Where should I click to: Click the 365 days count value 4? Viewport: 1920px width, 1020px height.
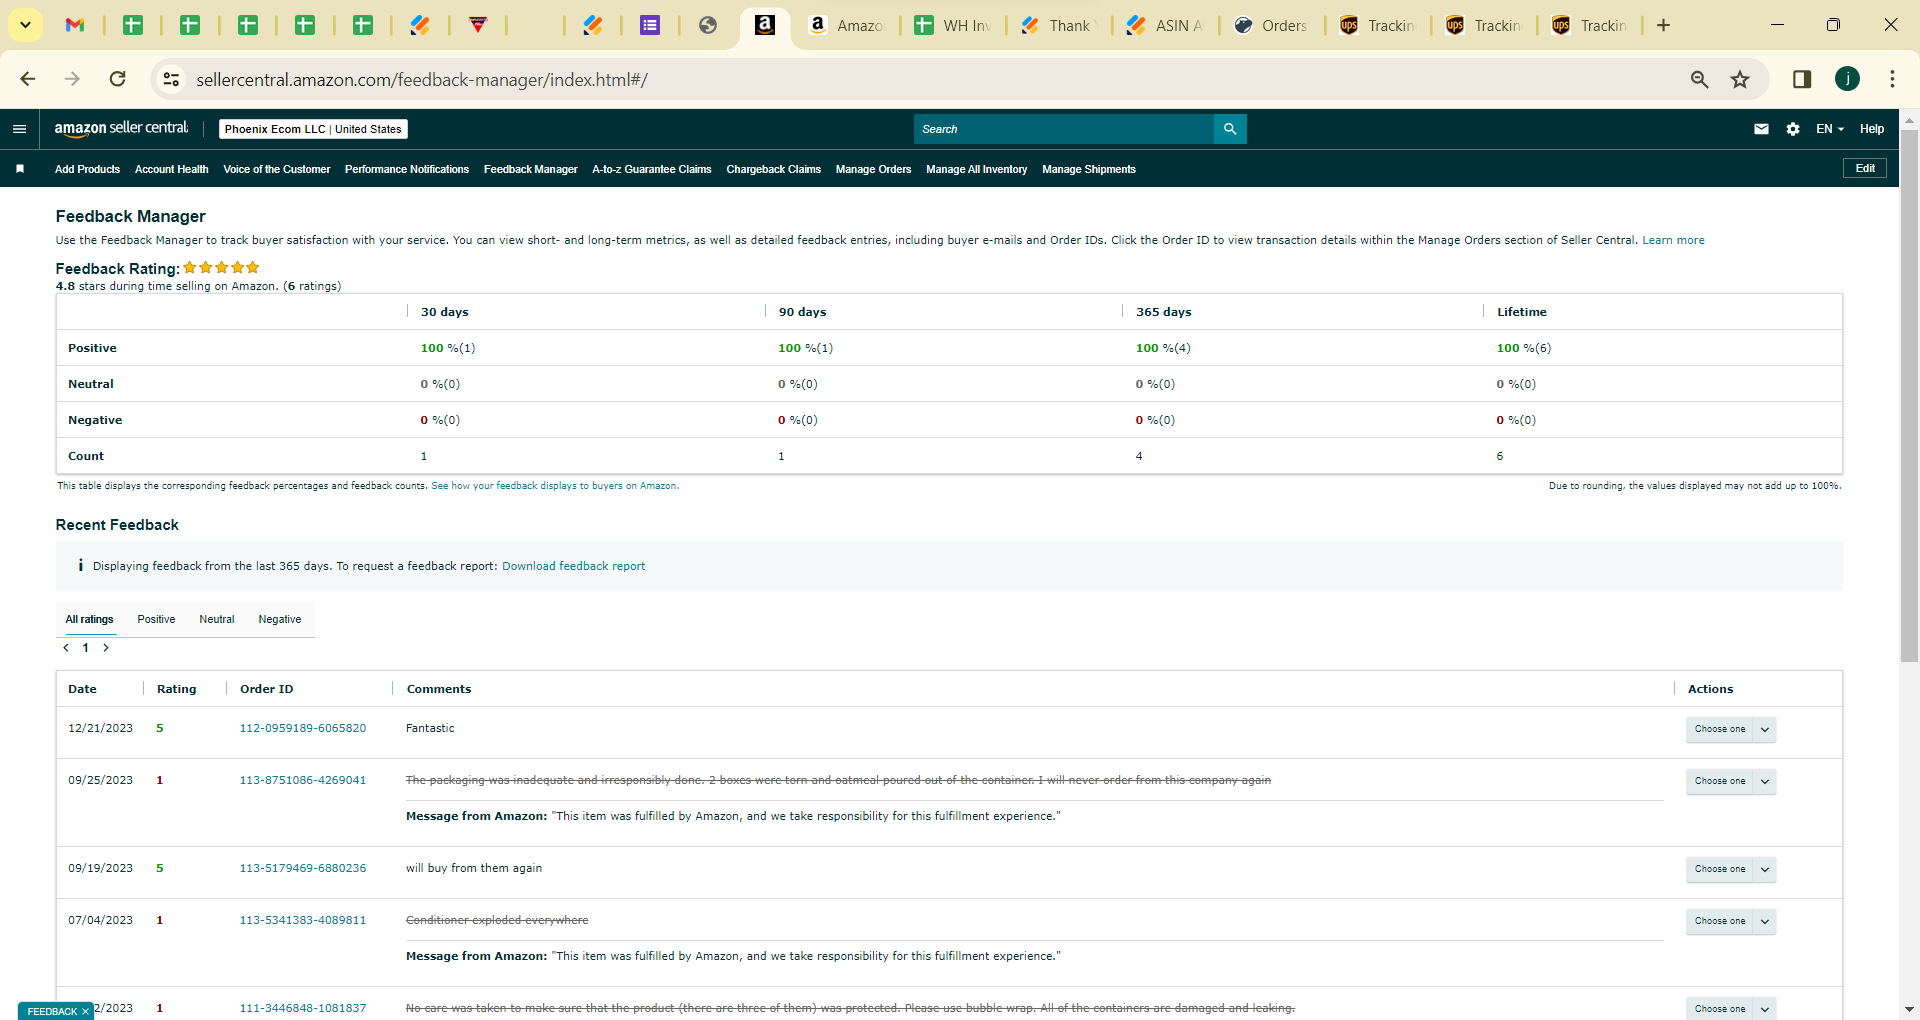coord(1139,456)
